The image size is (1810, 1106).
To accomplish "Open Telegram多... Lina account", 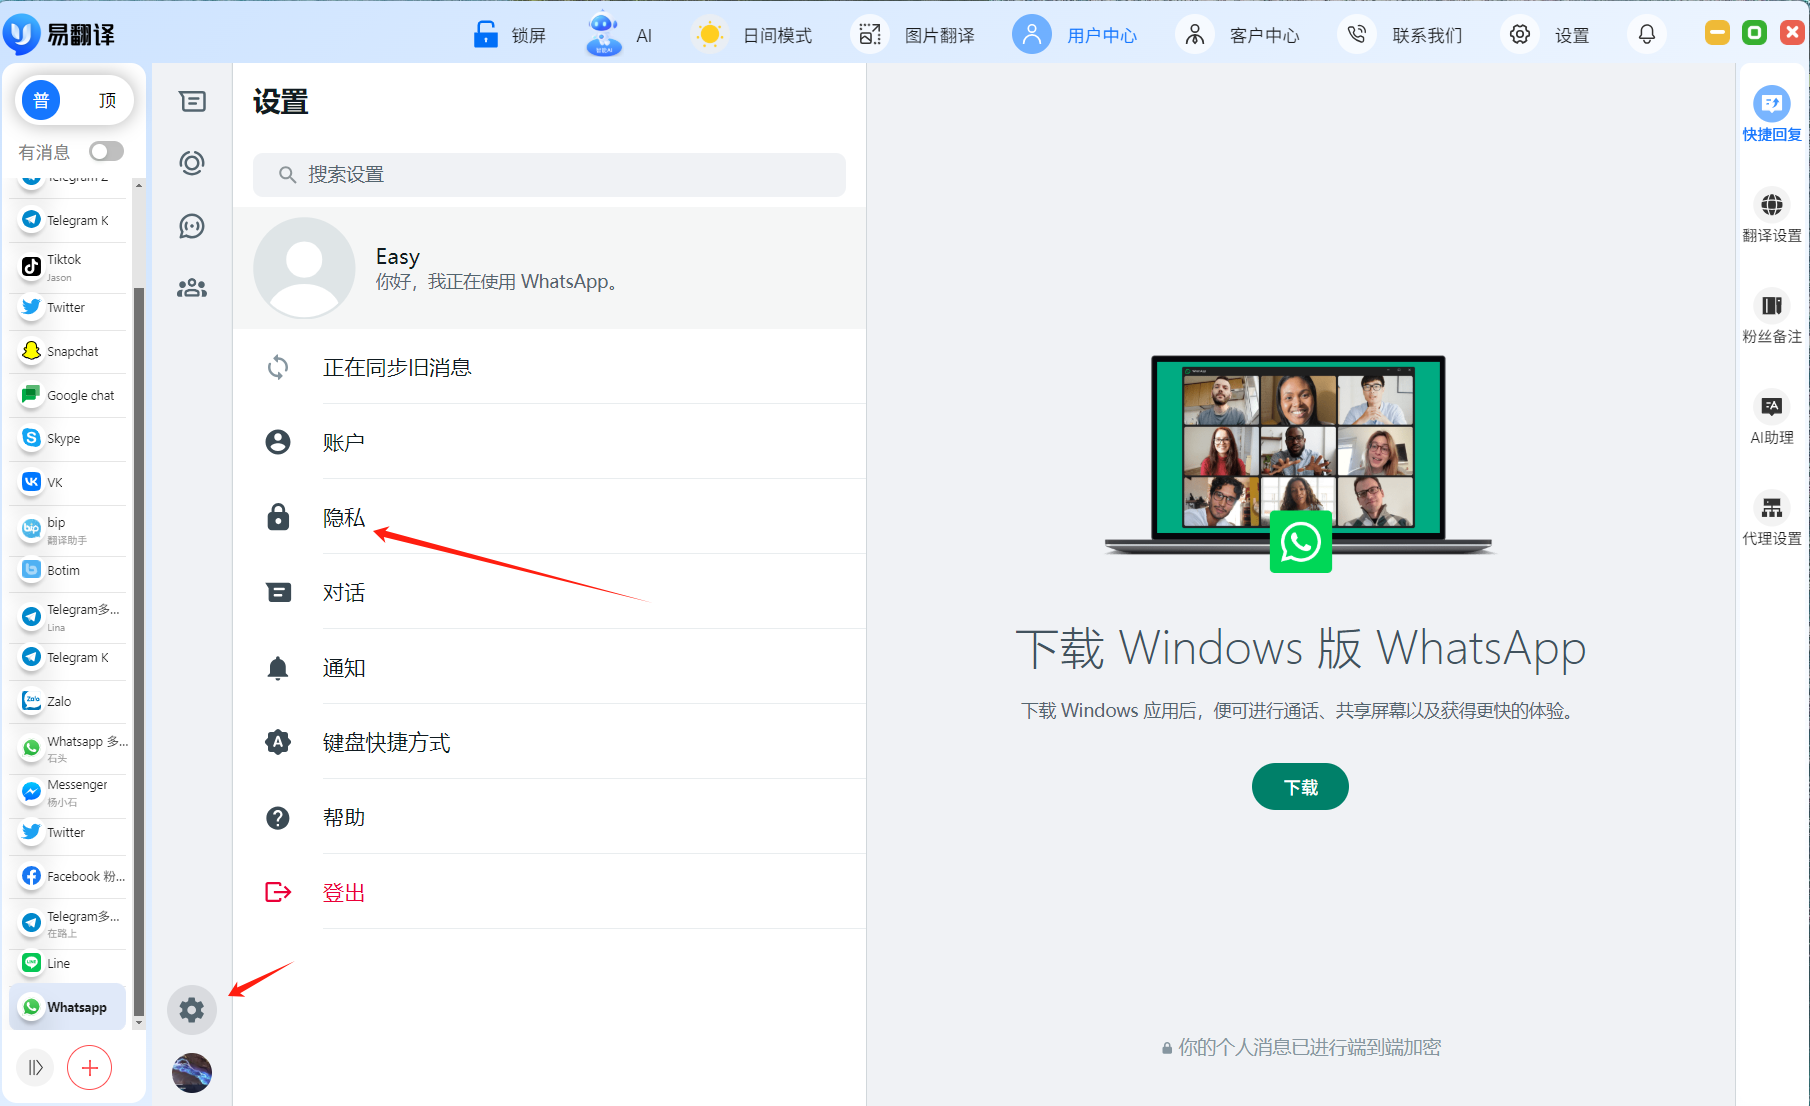I will [68, 617].
